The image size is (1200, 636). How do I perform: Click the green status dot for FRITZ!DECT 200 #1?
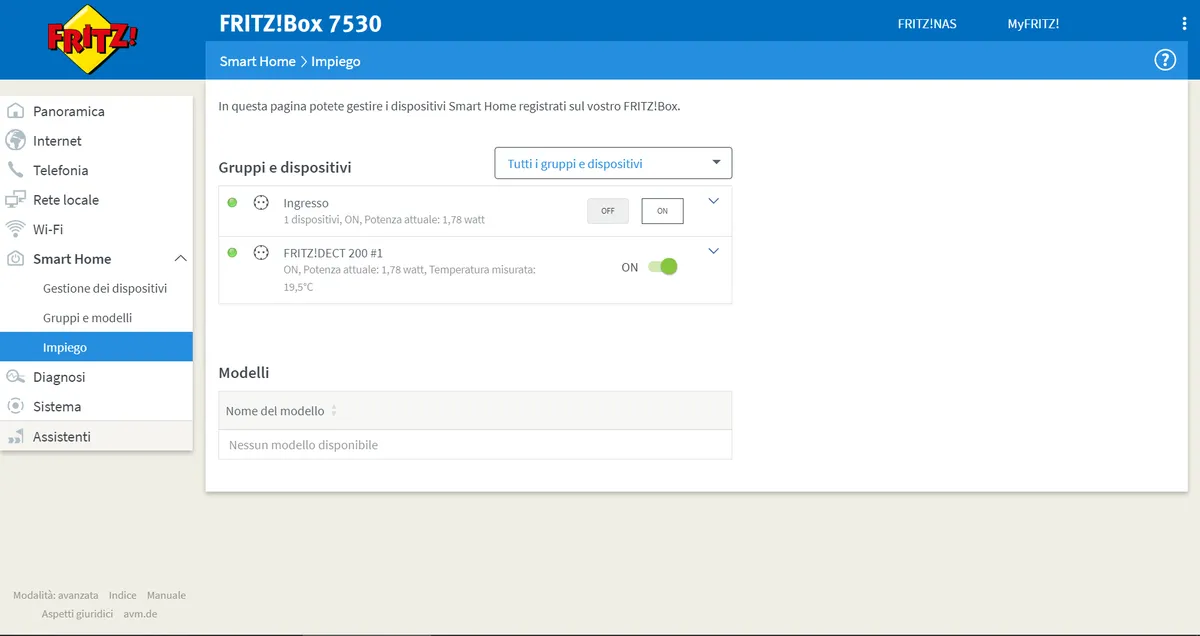[x=232, y=253]
